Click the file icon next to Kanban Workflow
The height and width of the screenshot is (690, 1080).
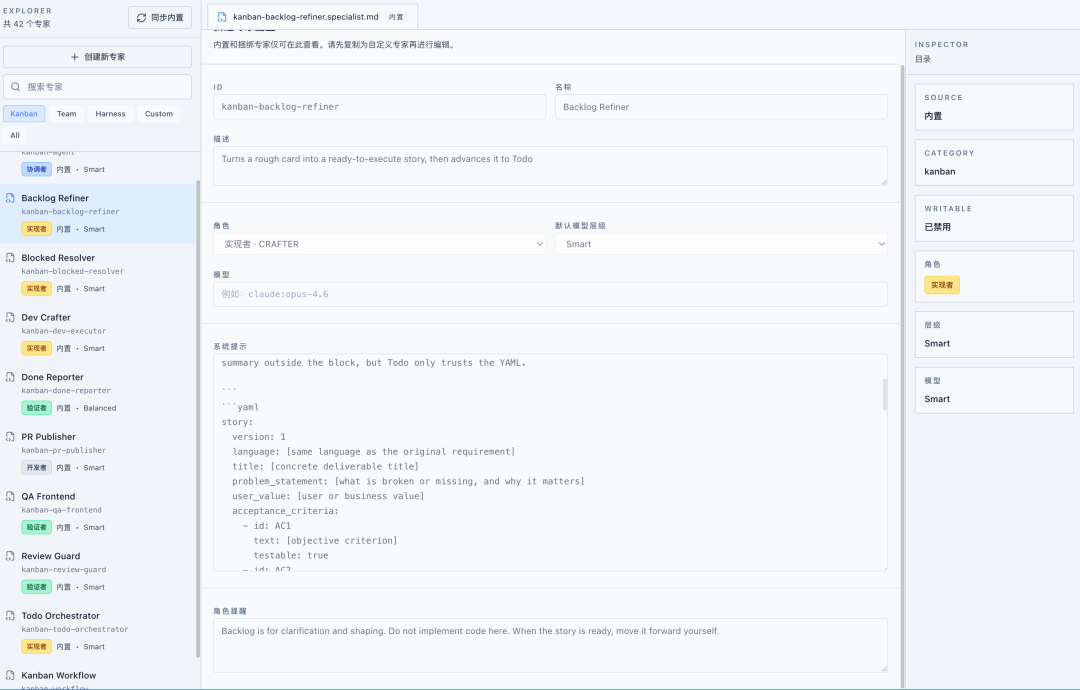tap(10, 676)
